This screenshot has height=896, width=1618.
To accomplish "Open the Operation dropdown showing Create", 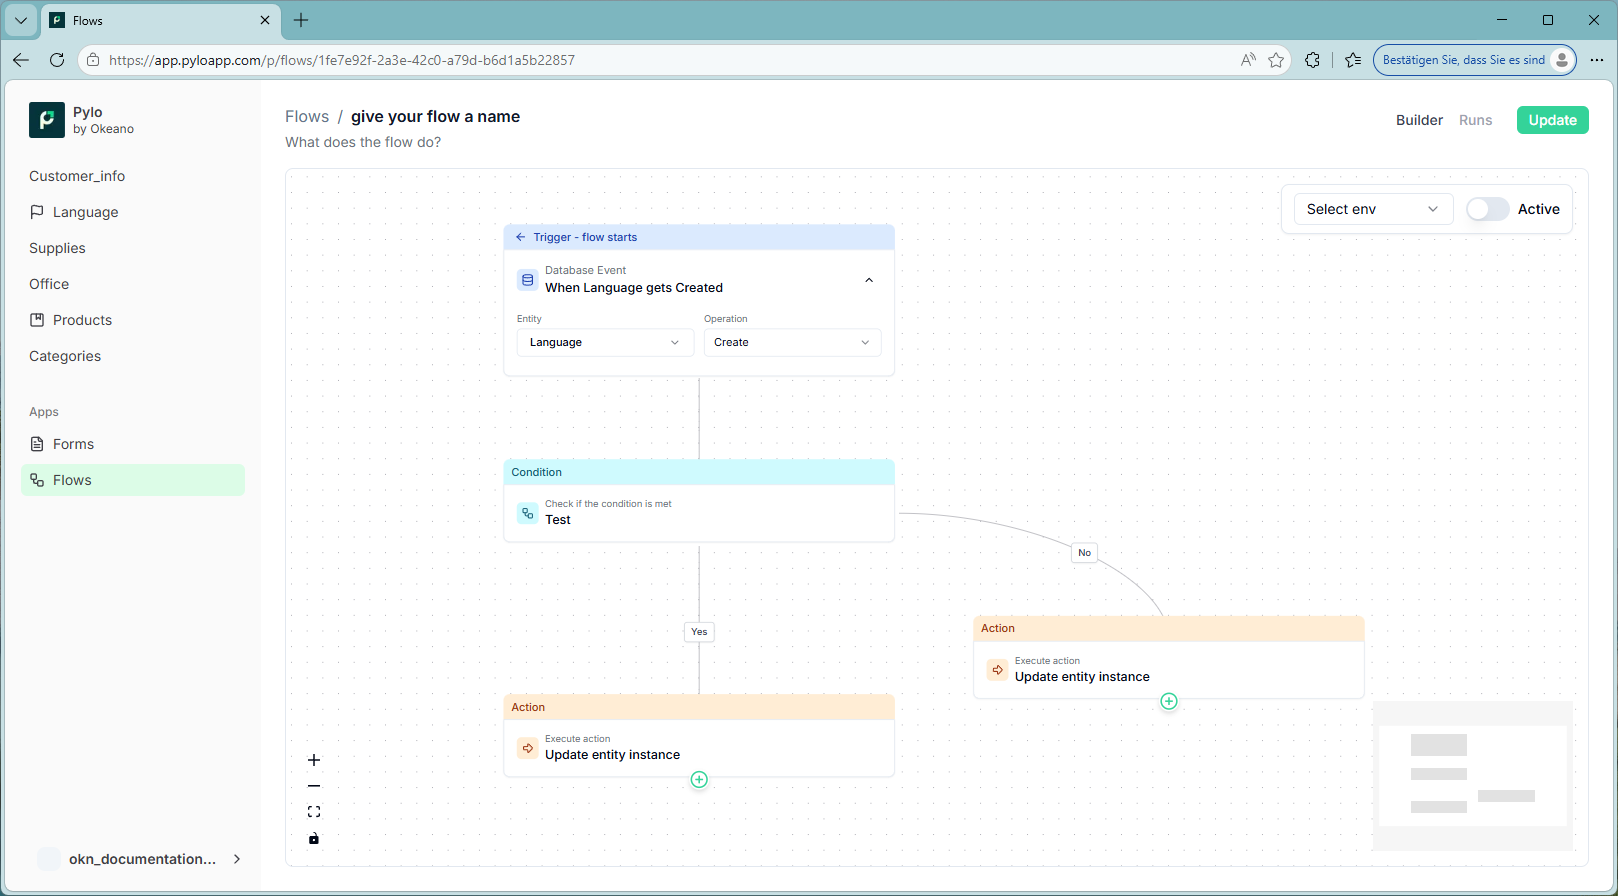I will [791, 342].
